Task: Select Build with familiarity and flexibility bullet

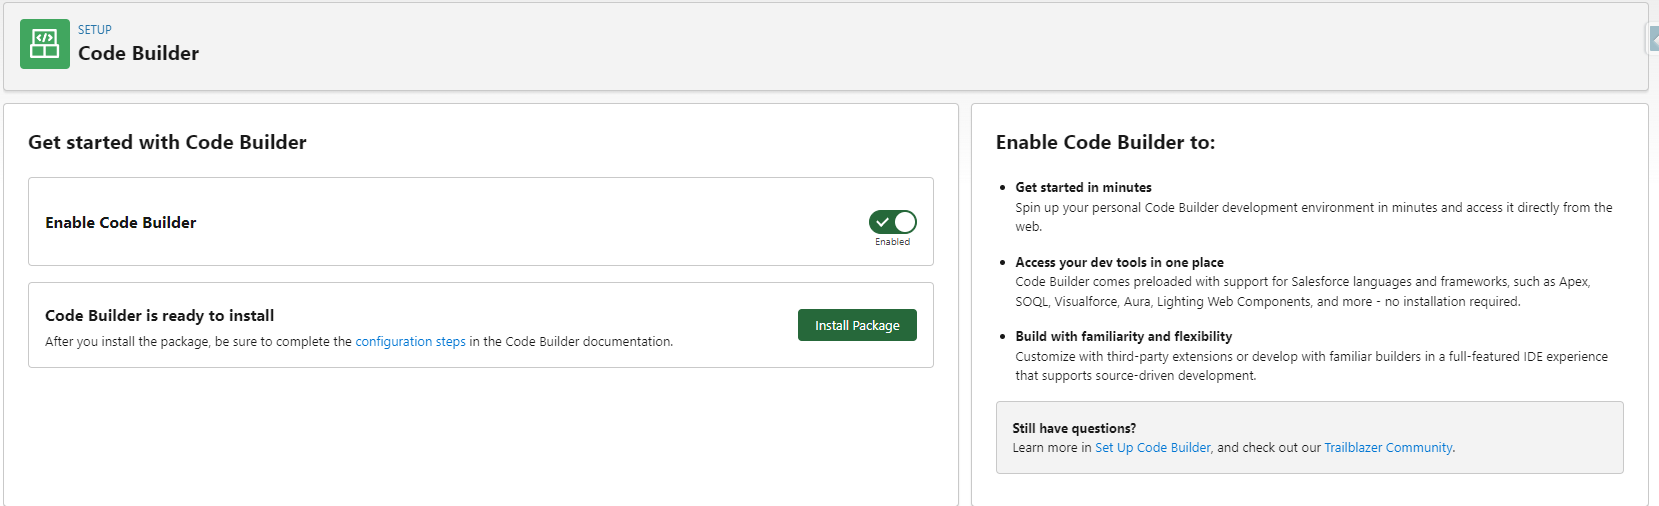Action: [1123, 337]
